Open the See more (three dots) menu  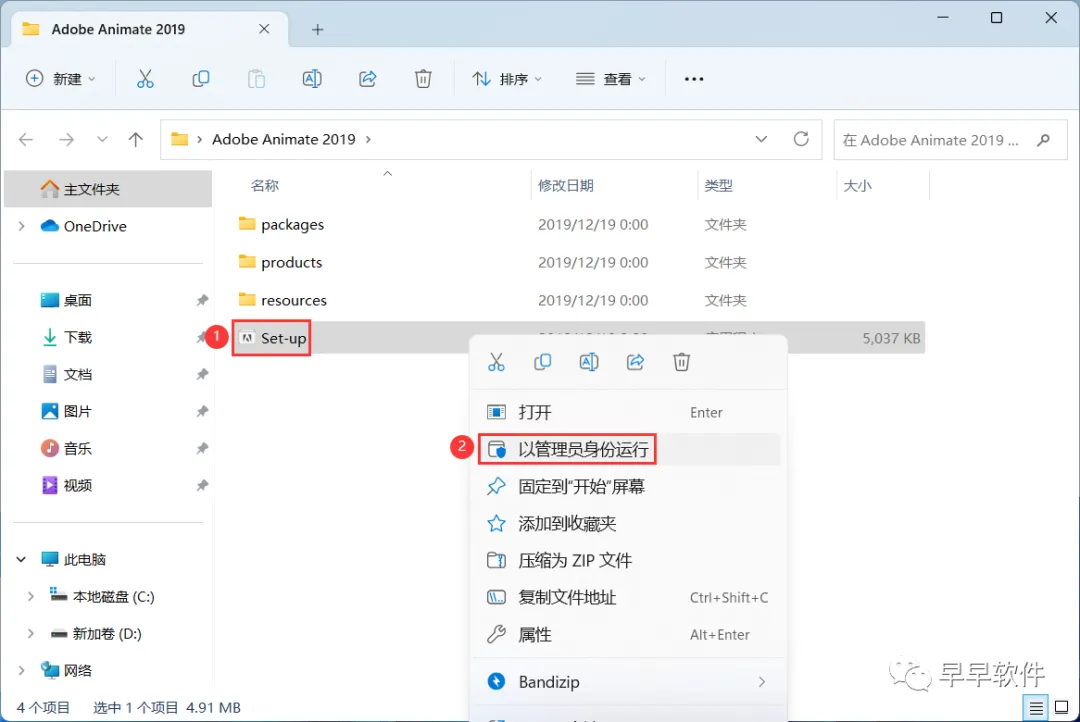point(694,79)
